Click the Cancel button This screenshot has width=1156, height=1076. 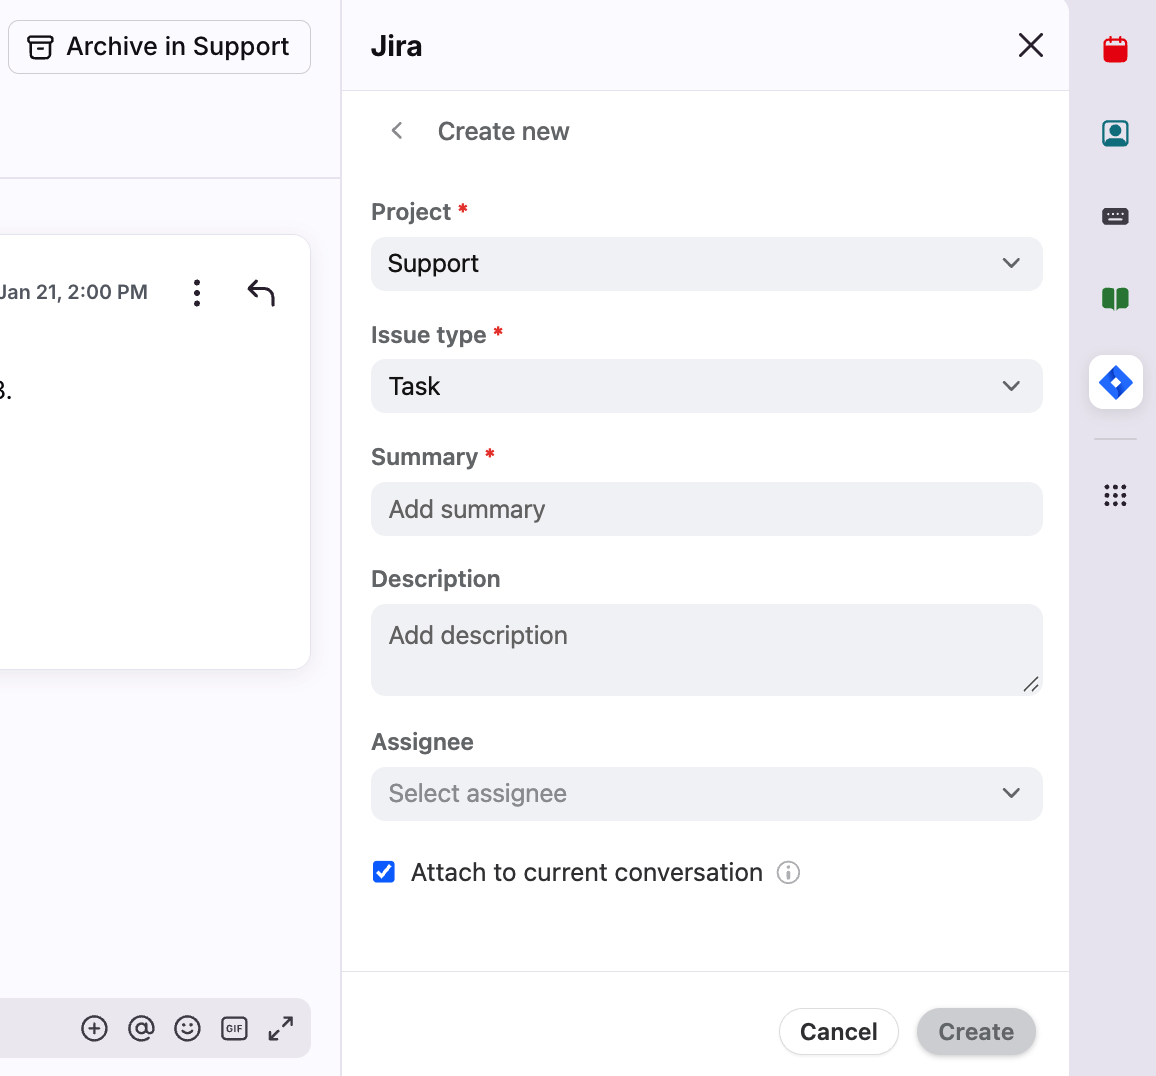click(x=838, y=1032)
